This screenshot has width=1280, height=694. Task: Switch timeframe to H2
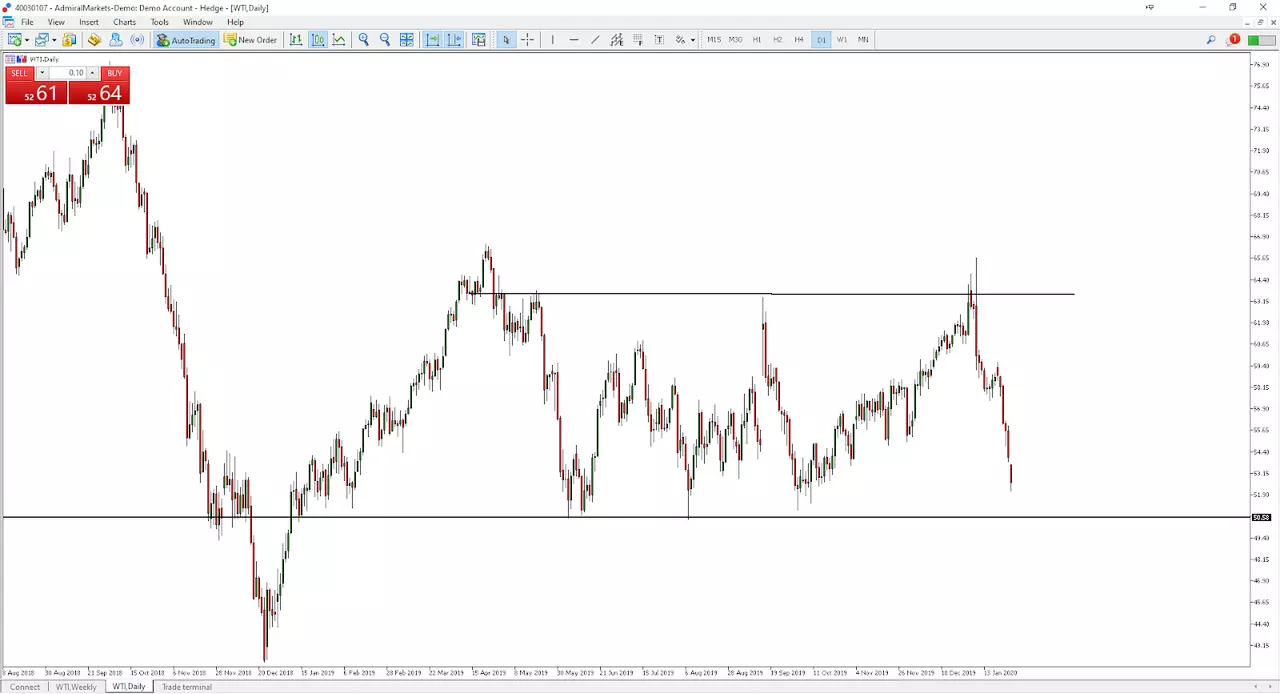click(x=778, y=40)
